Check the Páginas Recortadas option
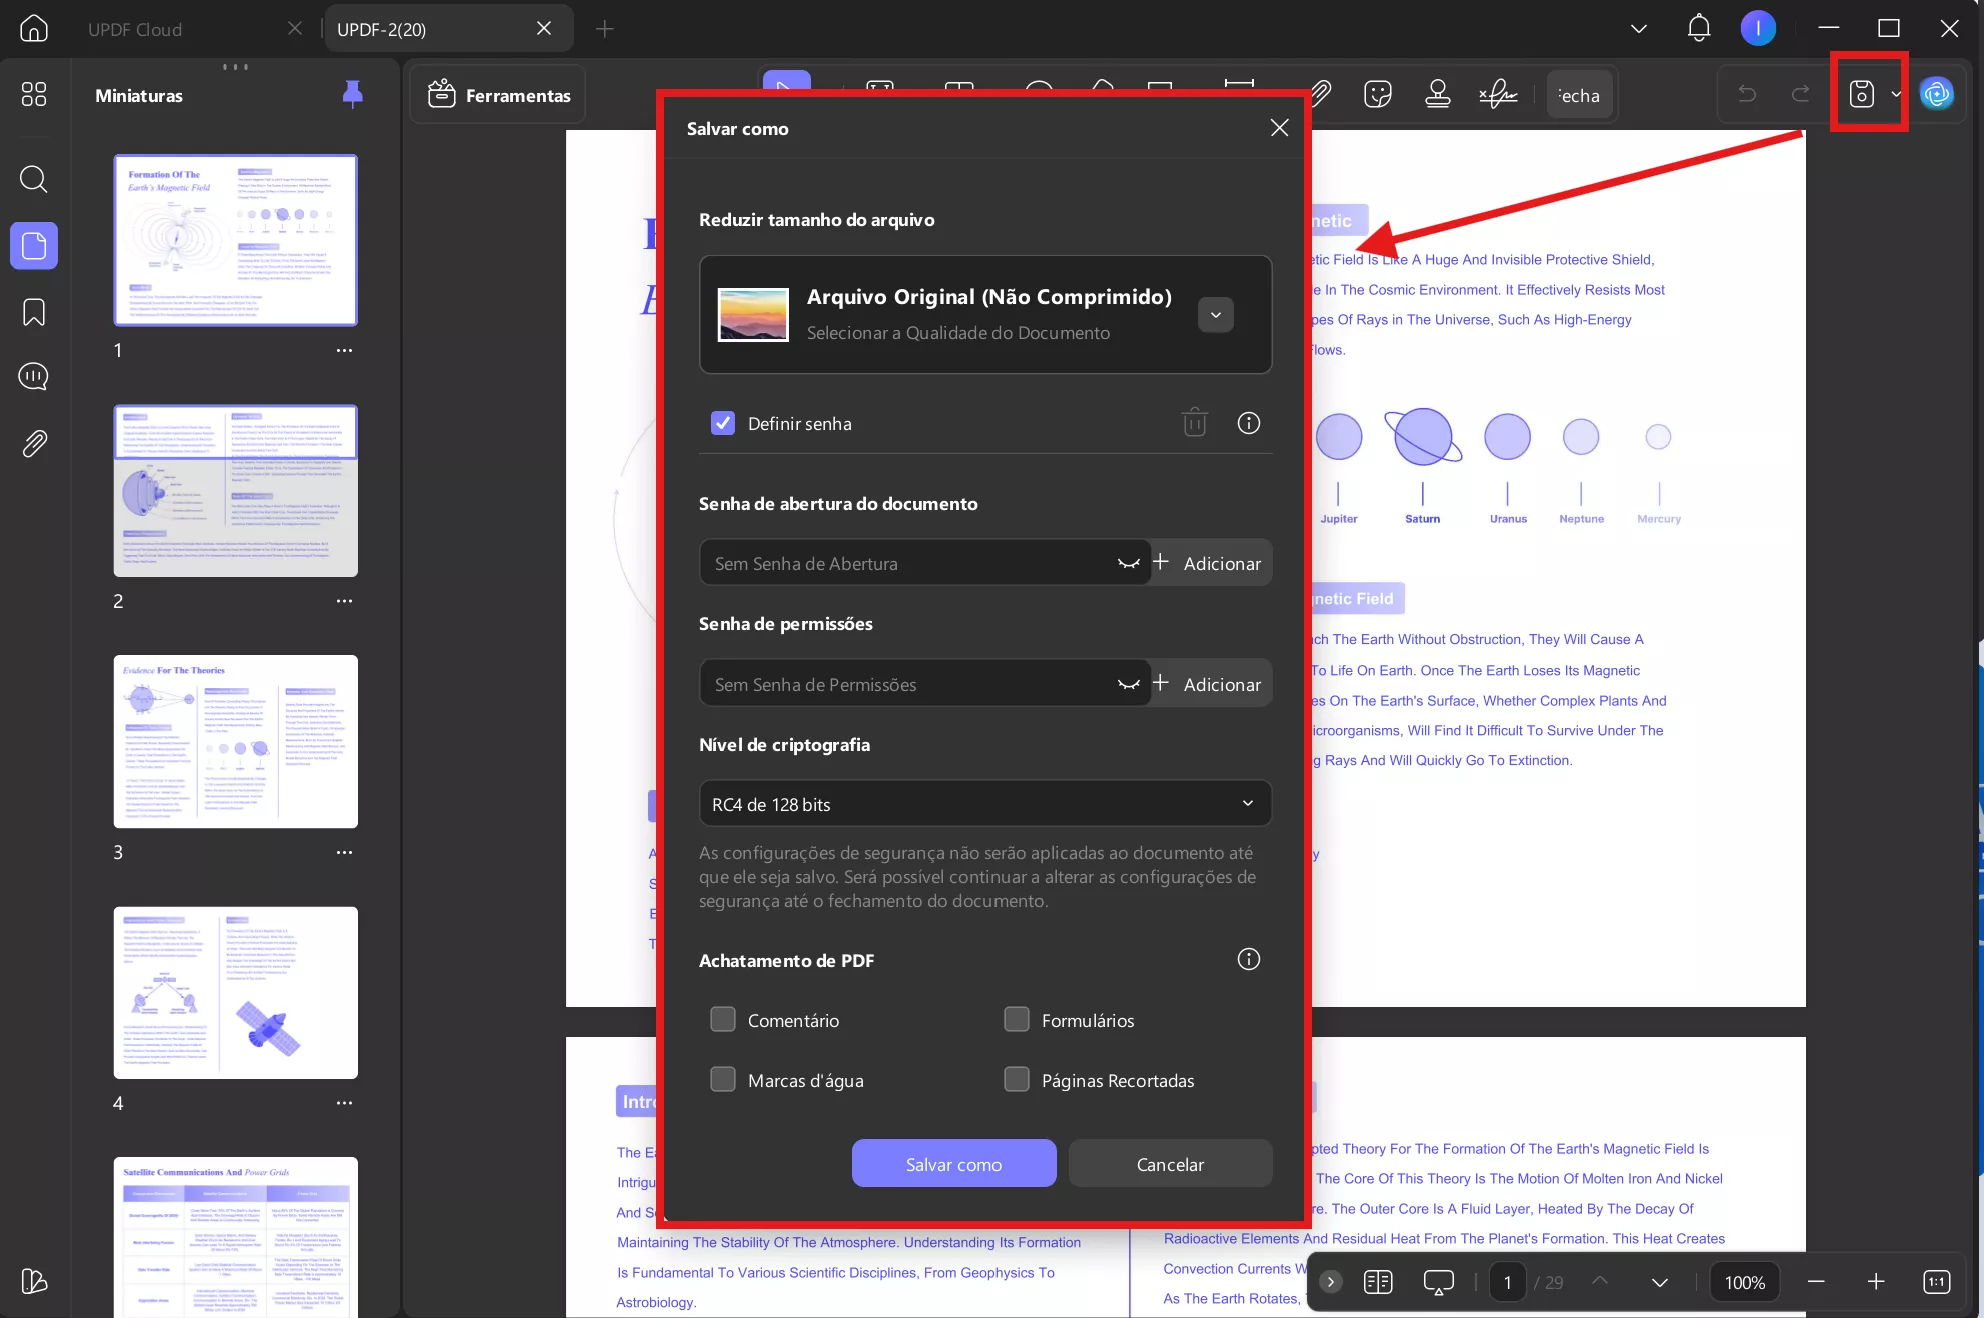 pyautogui.click(x=1016, y=1080)
